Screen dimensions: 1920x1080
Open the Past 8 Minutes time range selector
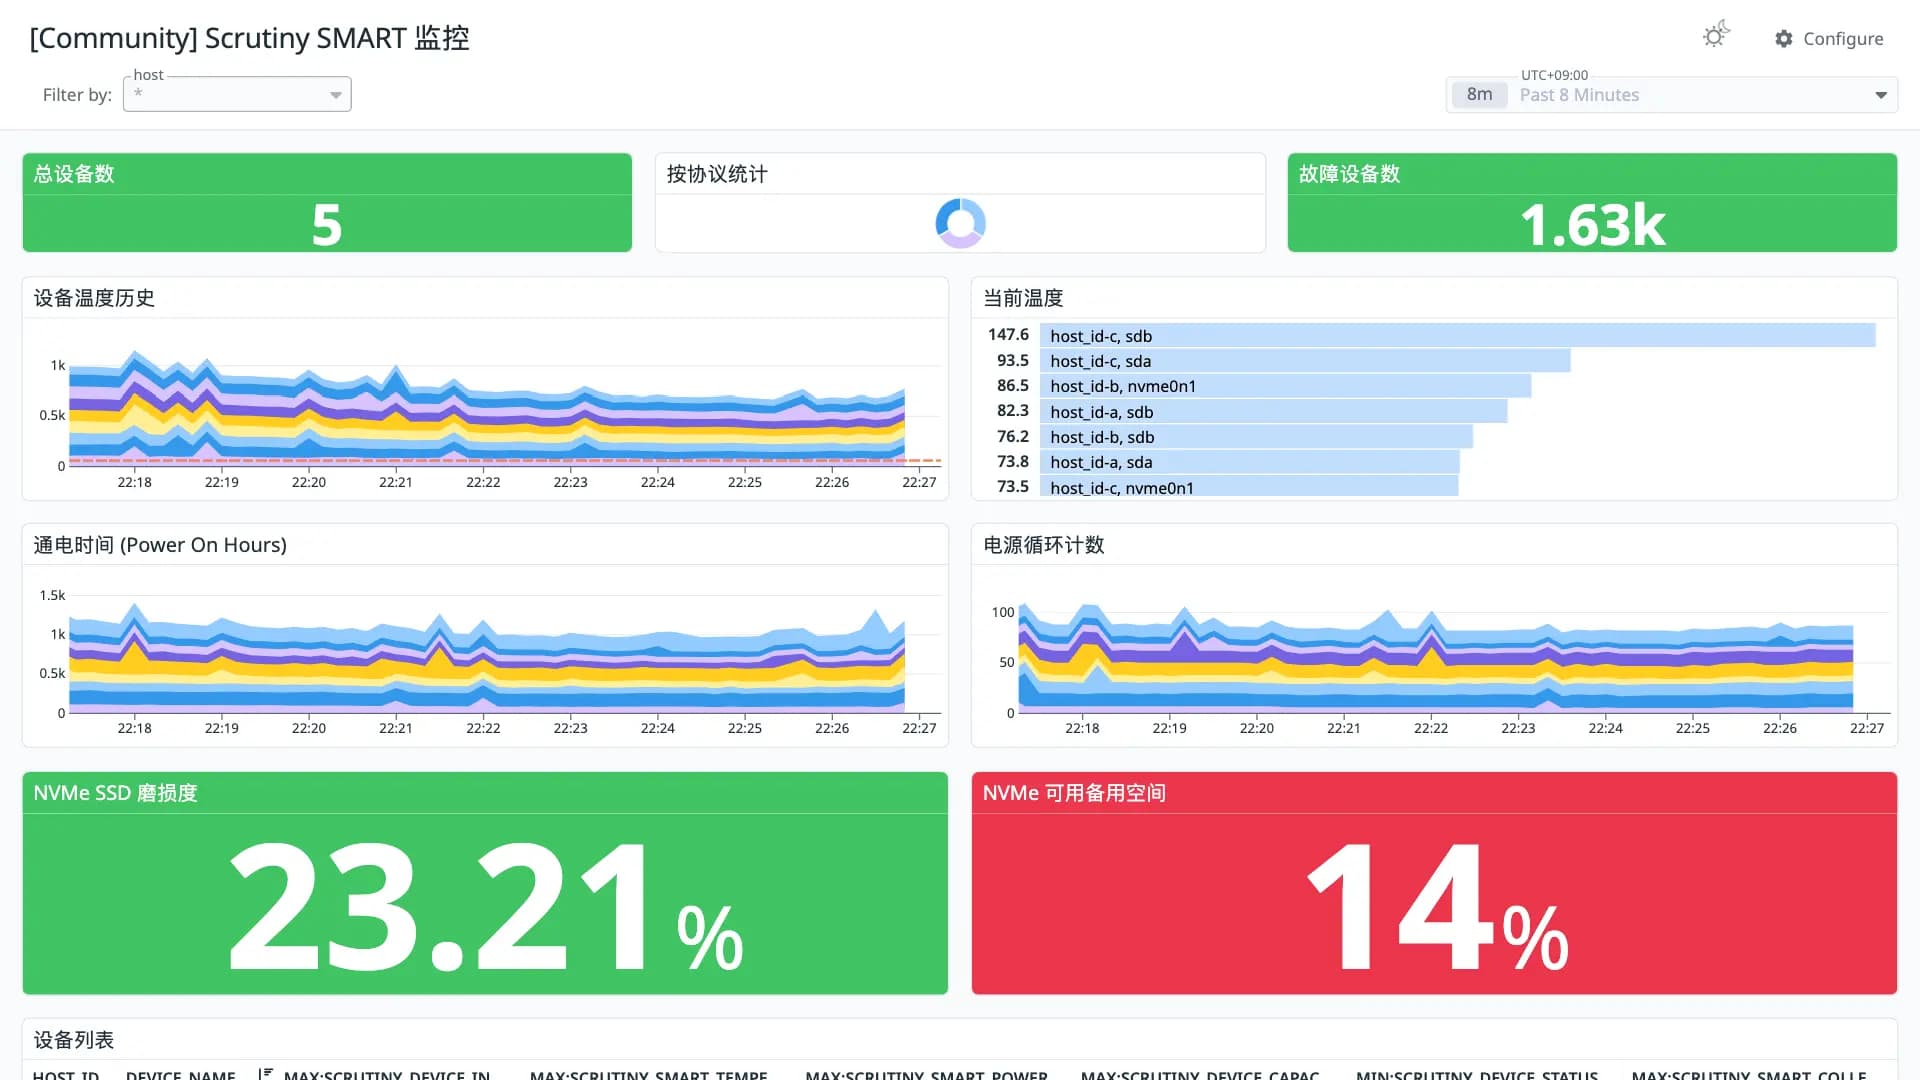1672,95
